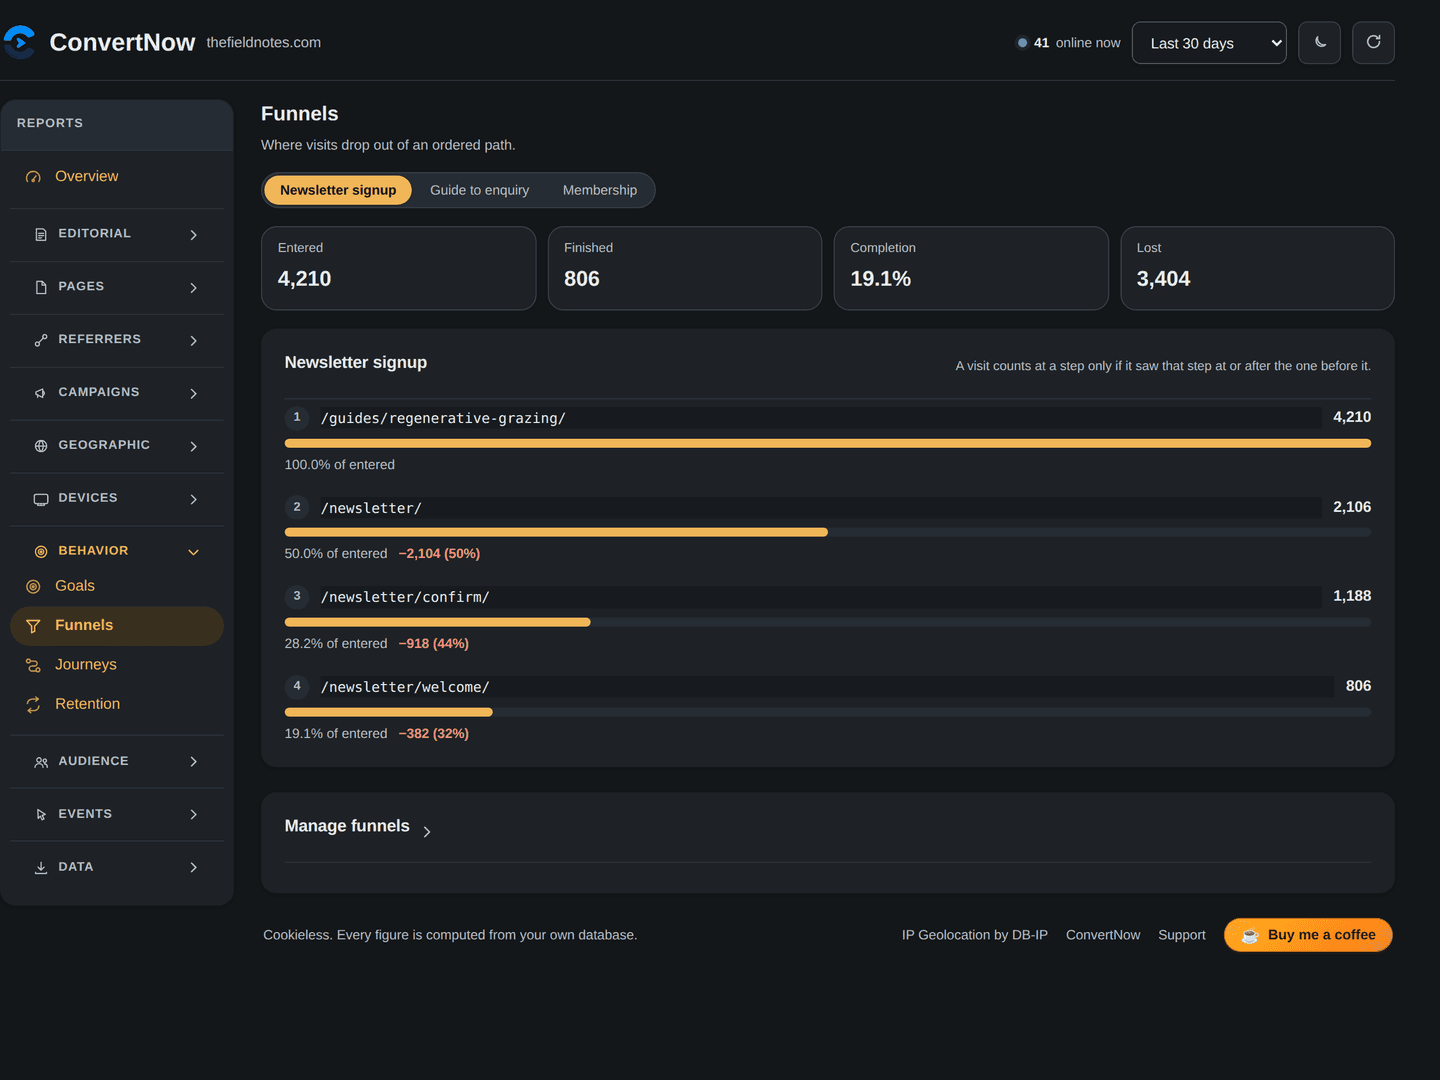The image size is (1440, 1080).
Task: Click the Devices monitor icon
Action: (x=41, y=499)
